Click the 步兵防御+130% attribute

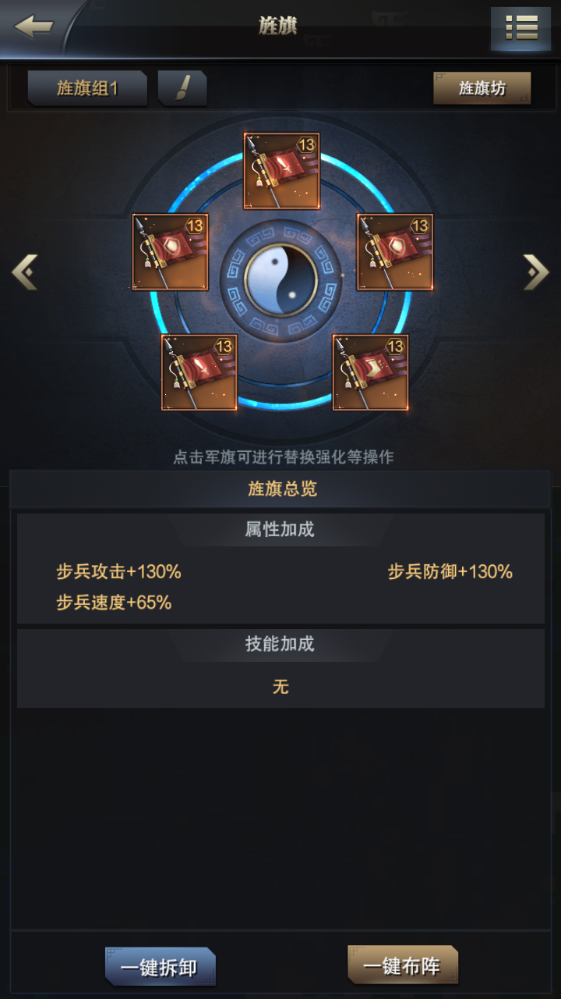pos(450,572)
